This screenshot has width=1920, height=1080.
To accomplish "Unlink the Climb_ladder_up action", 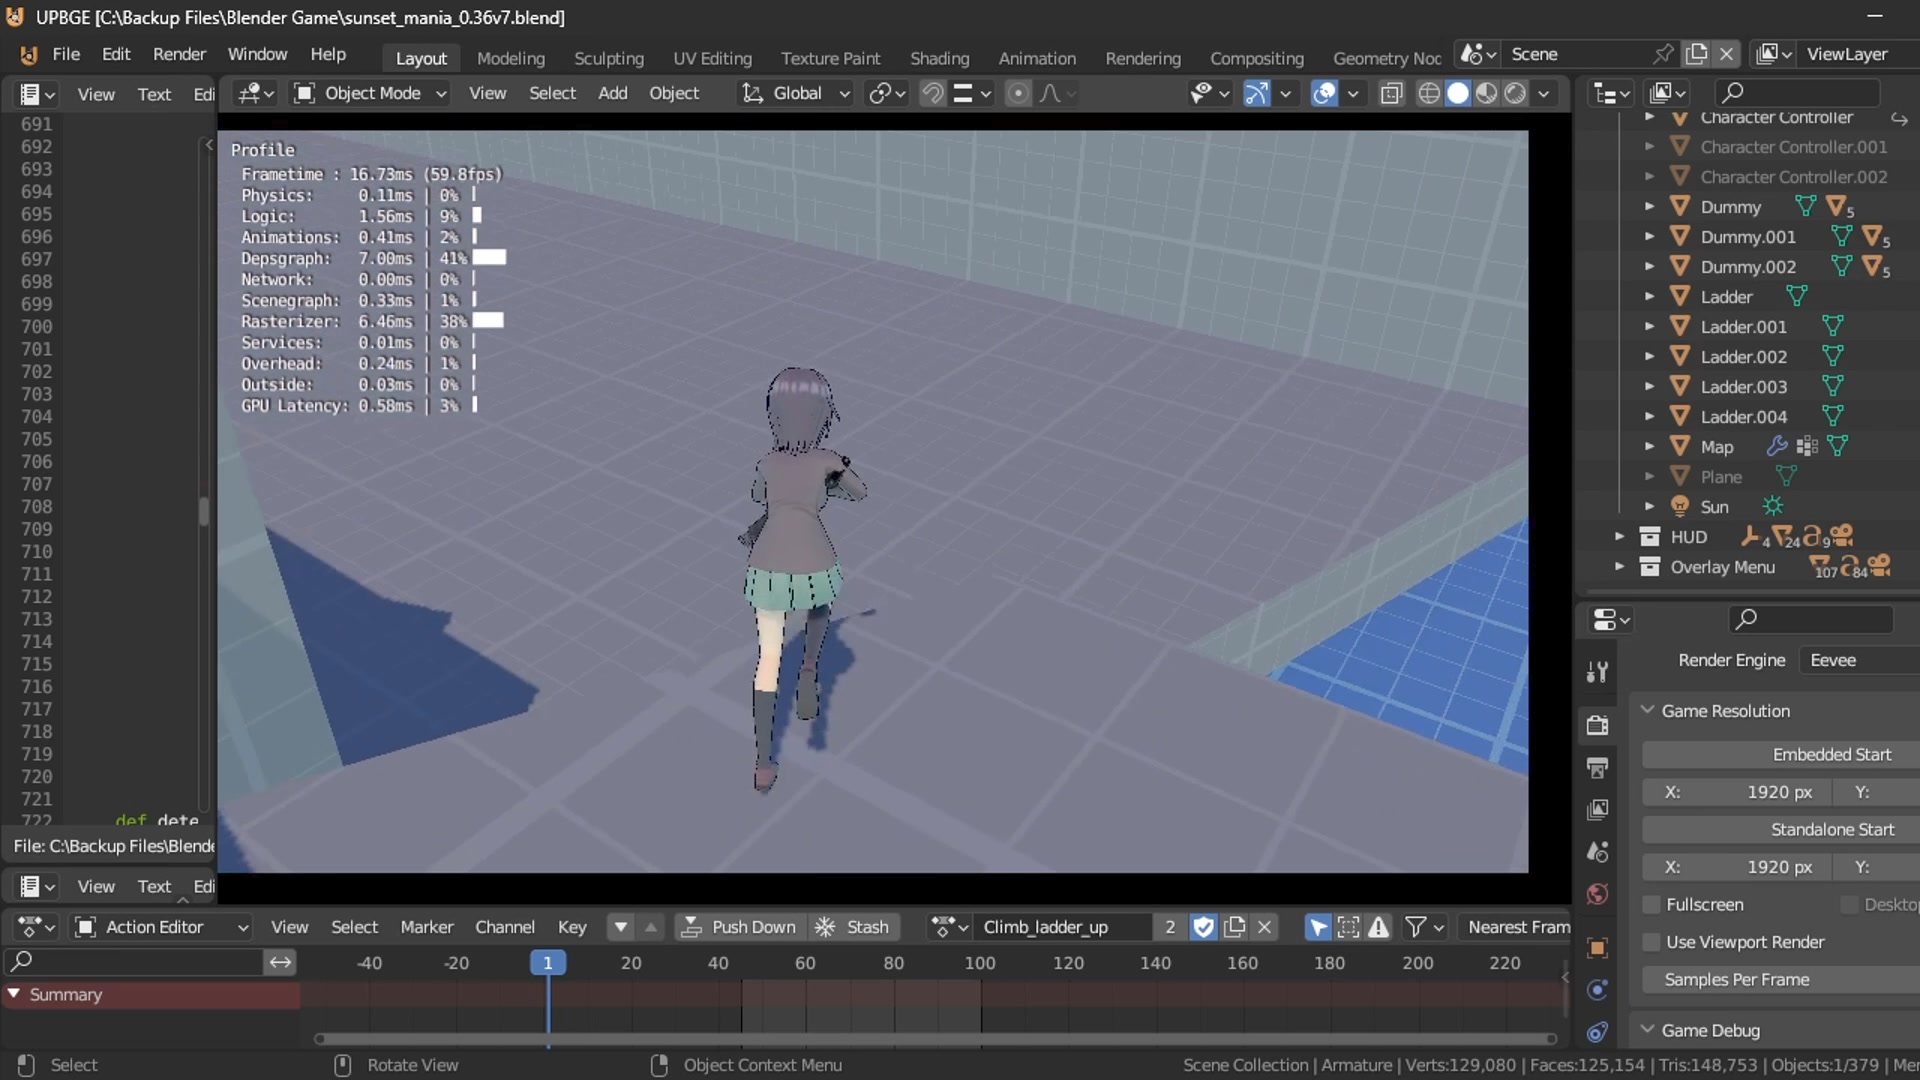I will [x=1264, y=927].
